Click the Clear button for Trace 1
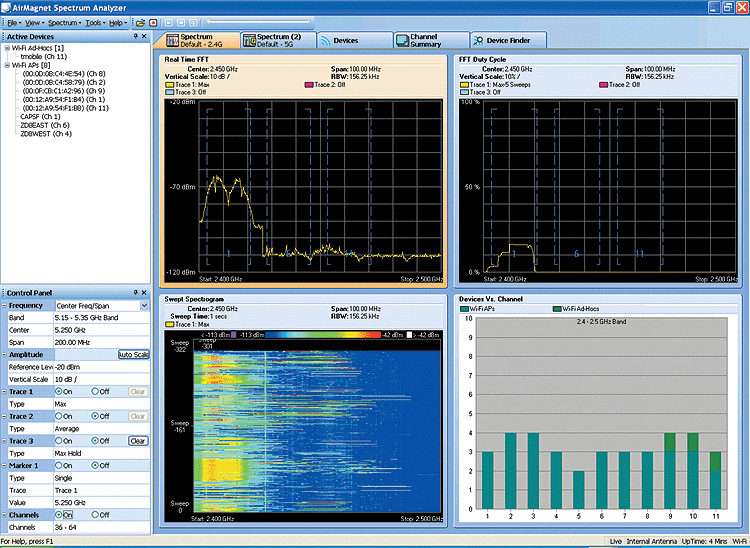 [138, 392]
